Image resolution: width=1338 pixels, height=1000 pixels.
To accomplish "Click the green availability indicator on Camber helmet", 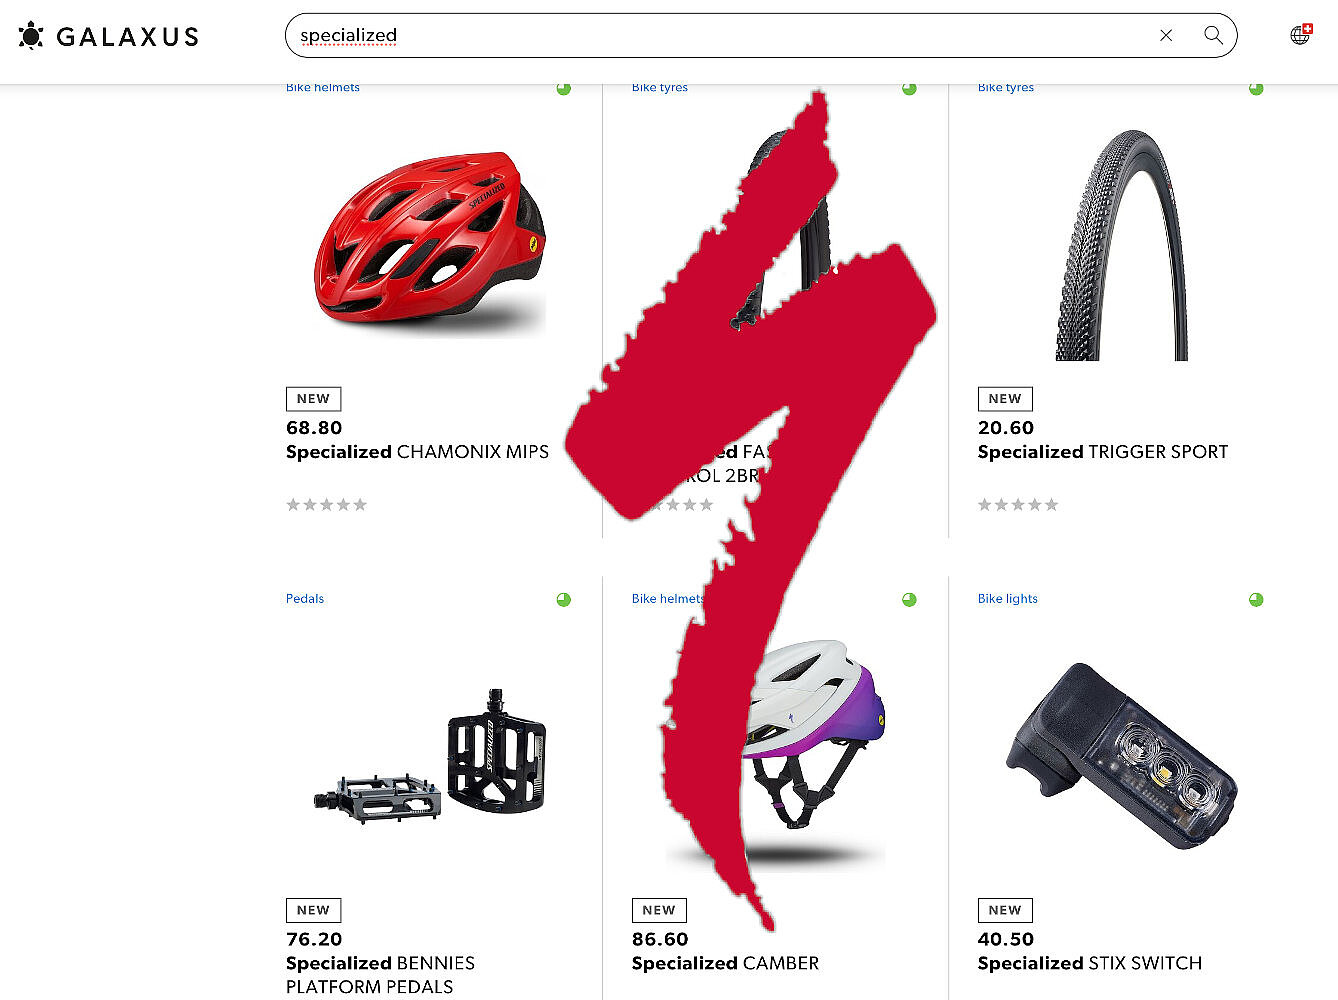I will [909, 600].
